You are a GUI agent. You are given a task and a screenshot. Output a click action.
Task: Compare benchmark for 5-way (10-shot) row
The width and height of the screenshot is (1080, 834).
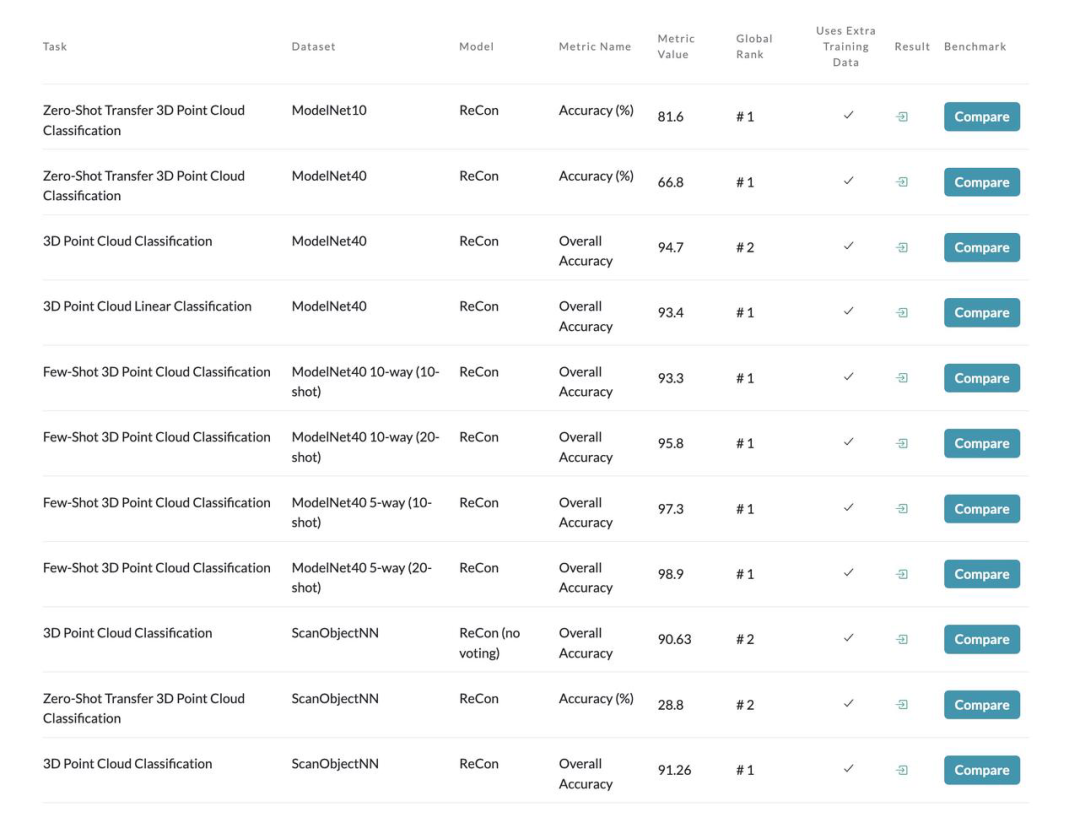(982, 509)
